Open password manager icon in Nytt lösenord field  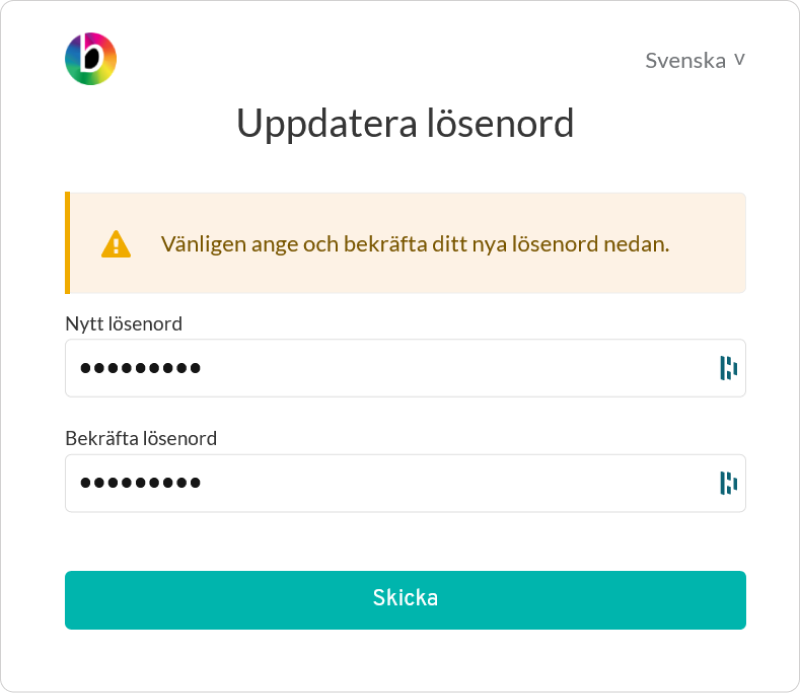pos(728,368)
